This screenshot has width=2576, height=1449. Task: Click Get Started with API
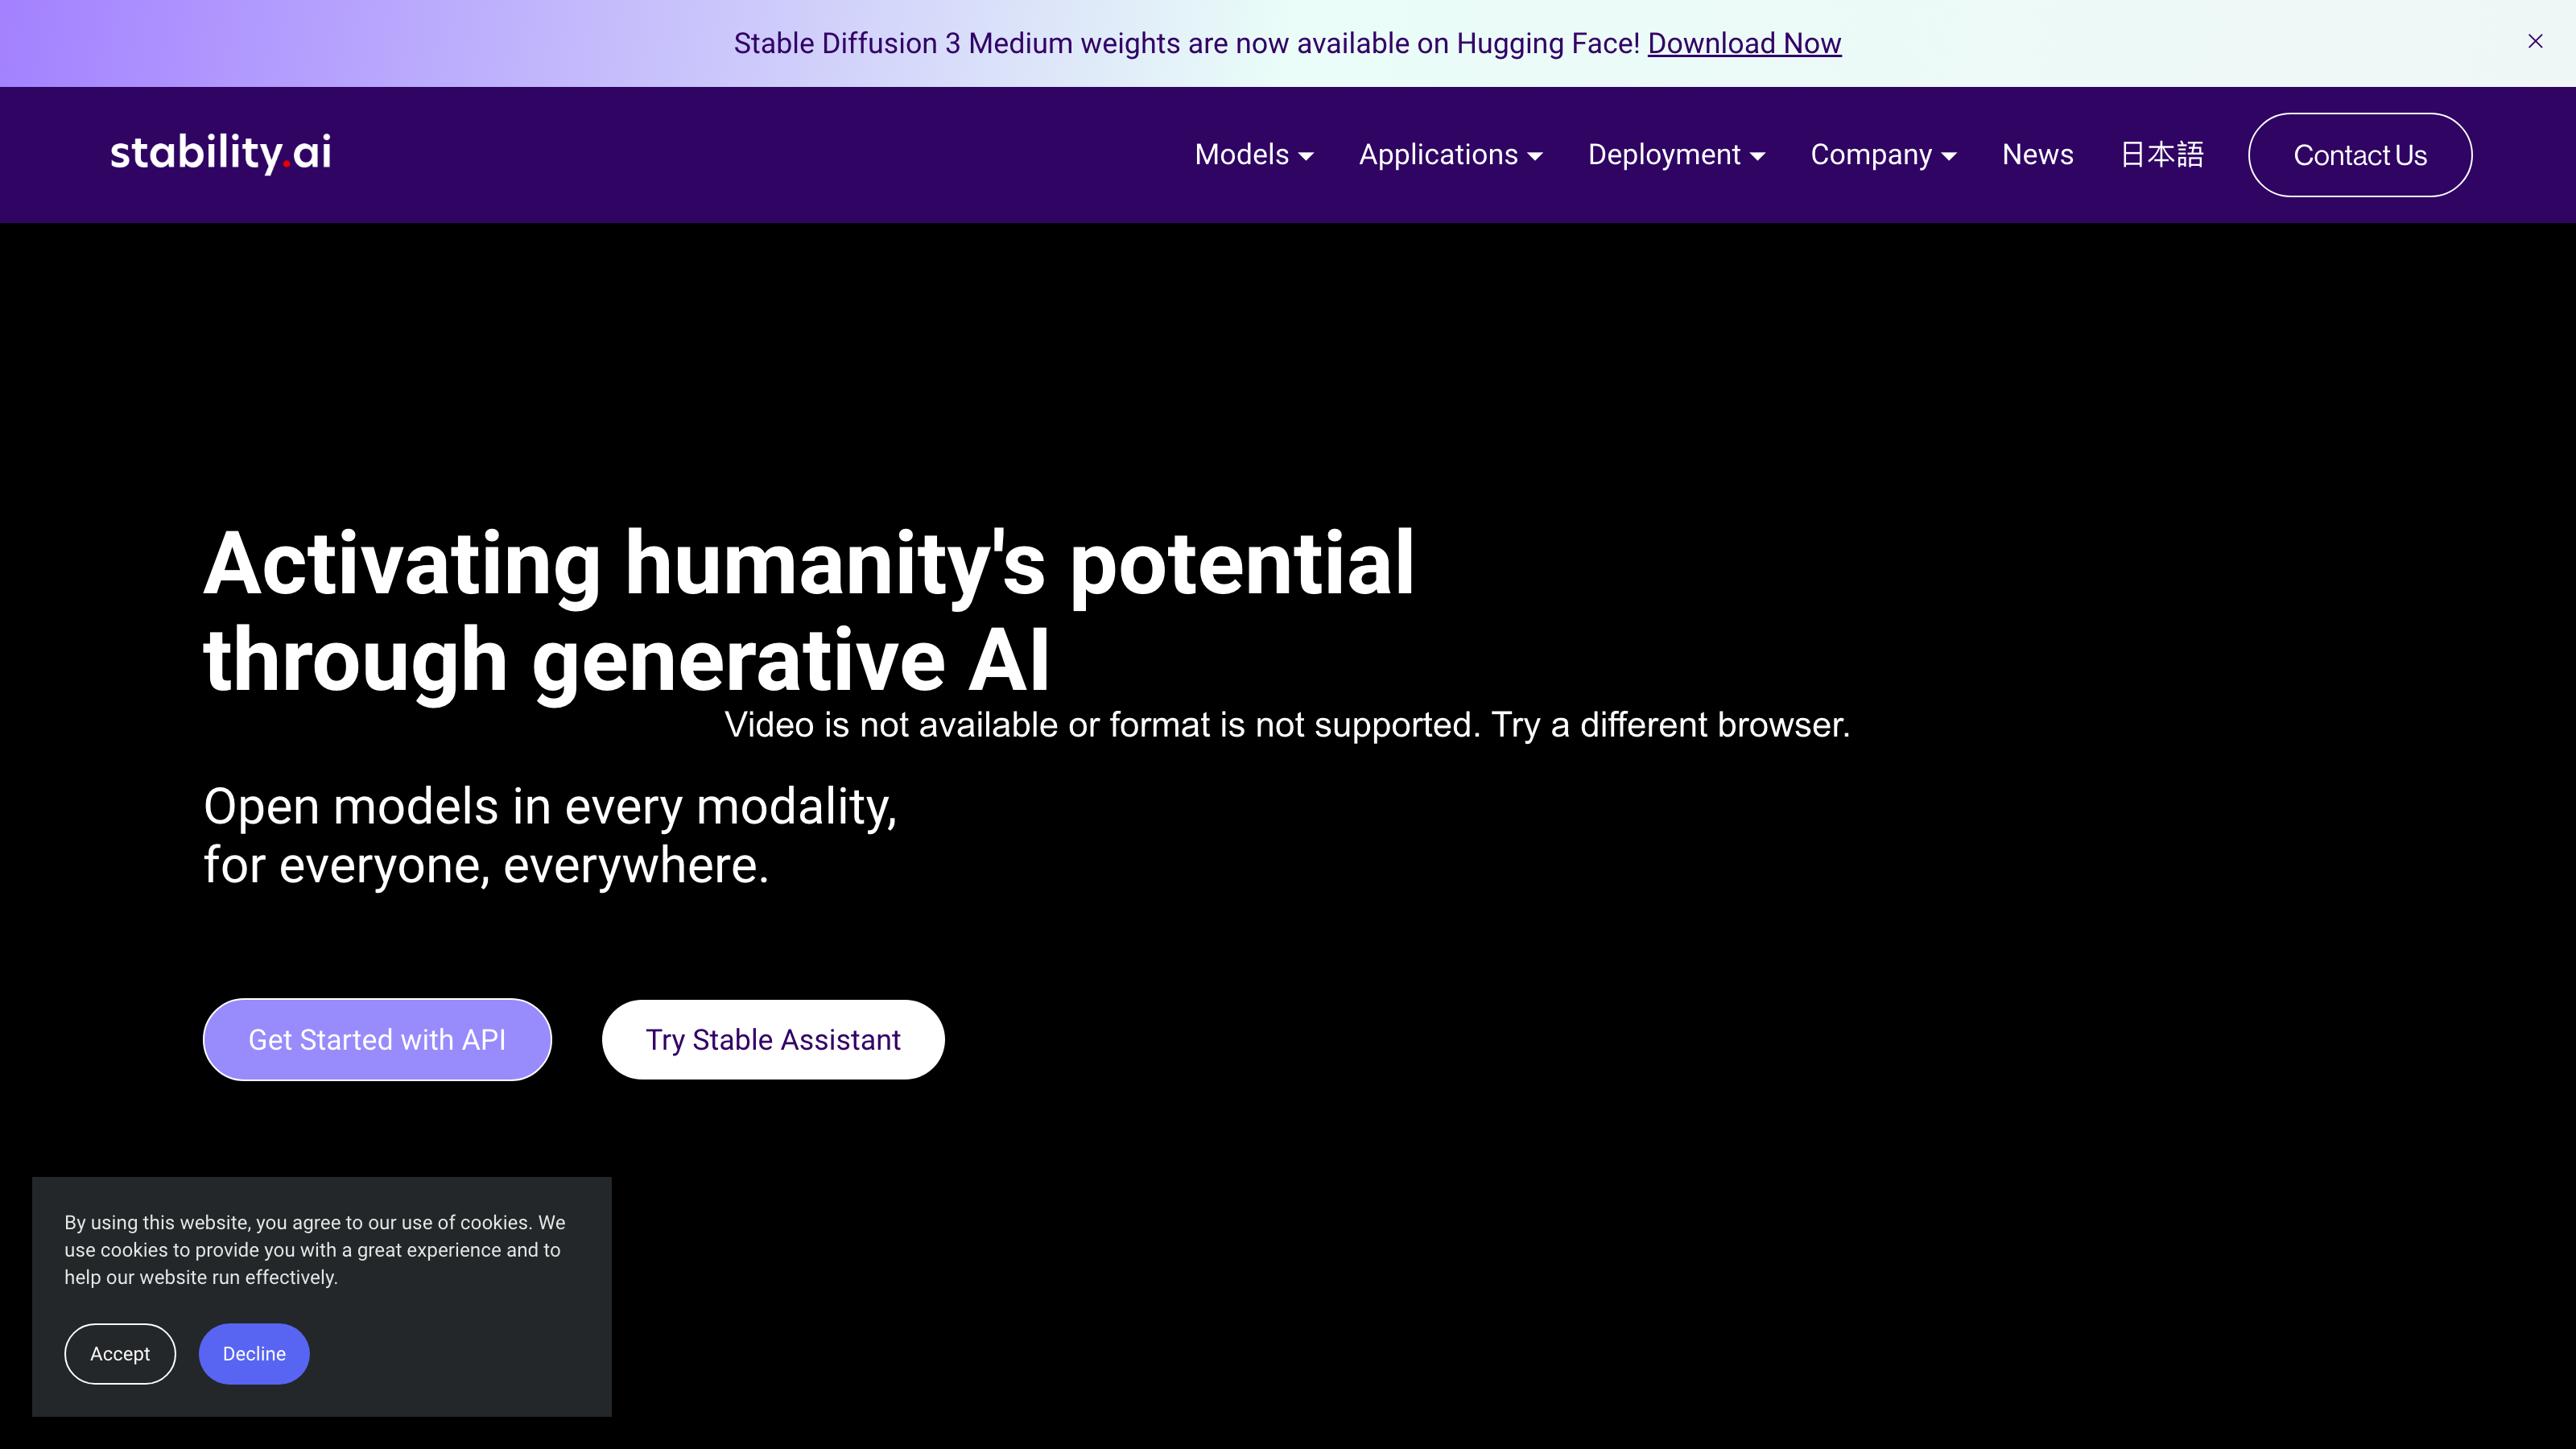[x=377, y=1039]
